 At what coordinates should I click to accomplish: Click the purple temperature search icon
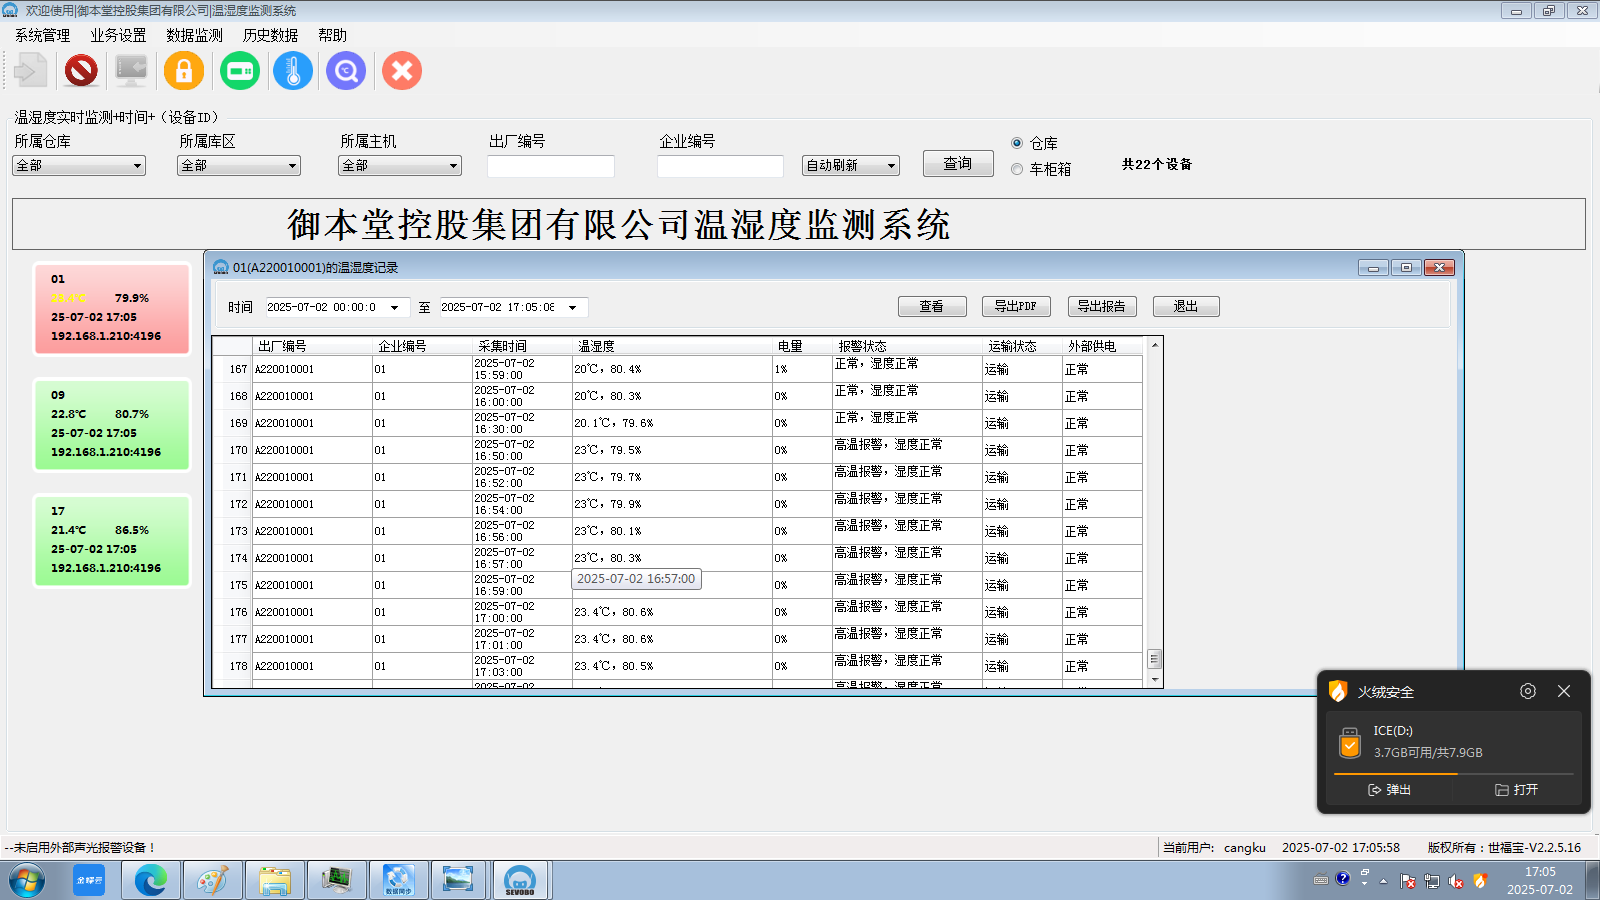click(346, 71)
